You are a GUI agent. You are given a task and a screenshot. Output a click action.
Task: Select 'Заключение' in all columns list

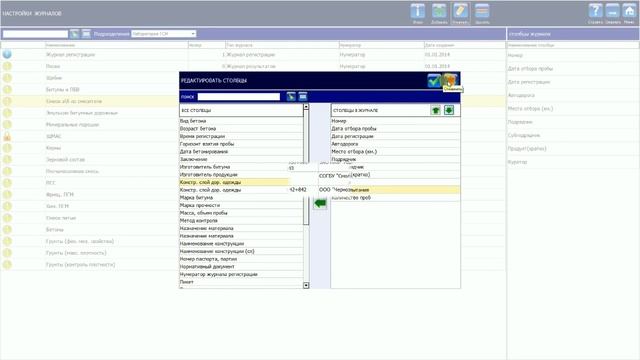click(x=241, y=159)
